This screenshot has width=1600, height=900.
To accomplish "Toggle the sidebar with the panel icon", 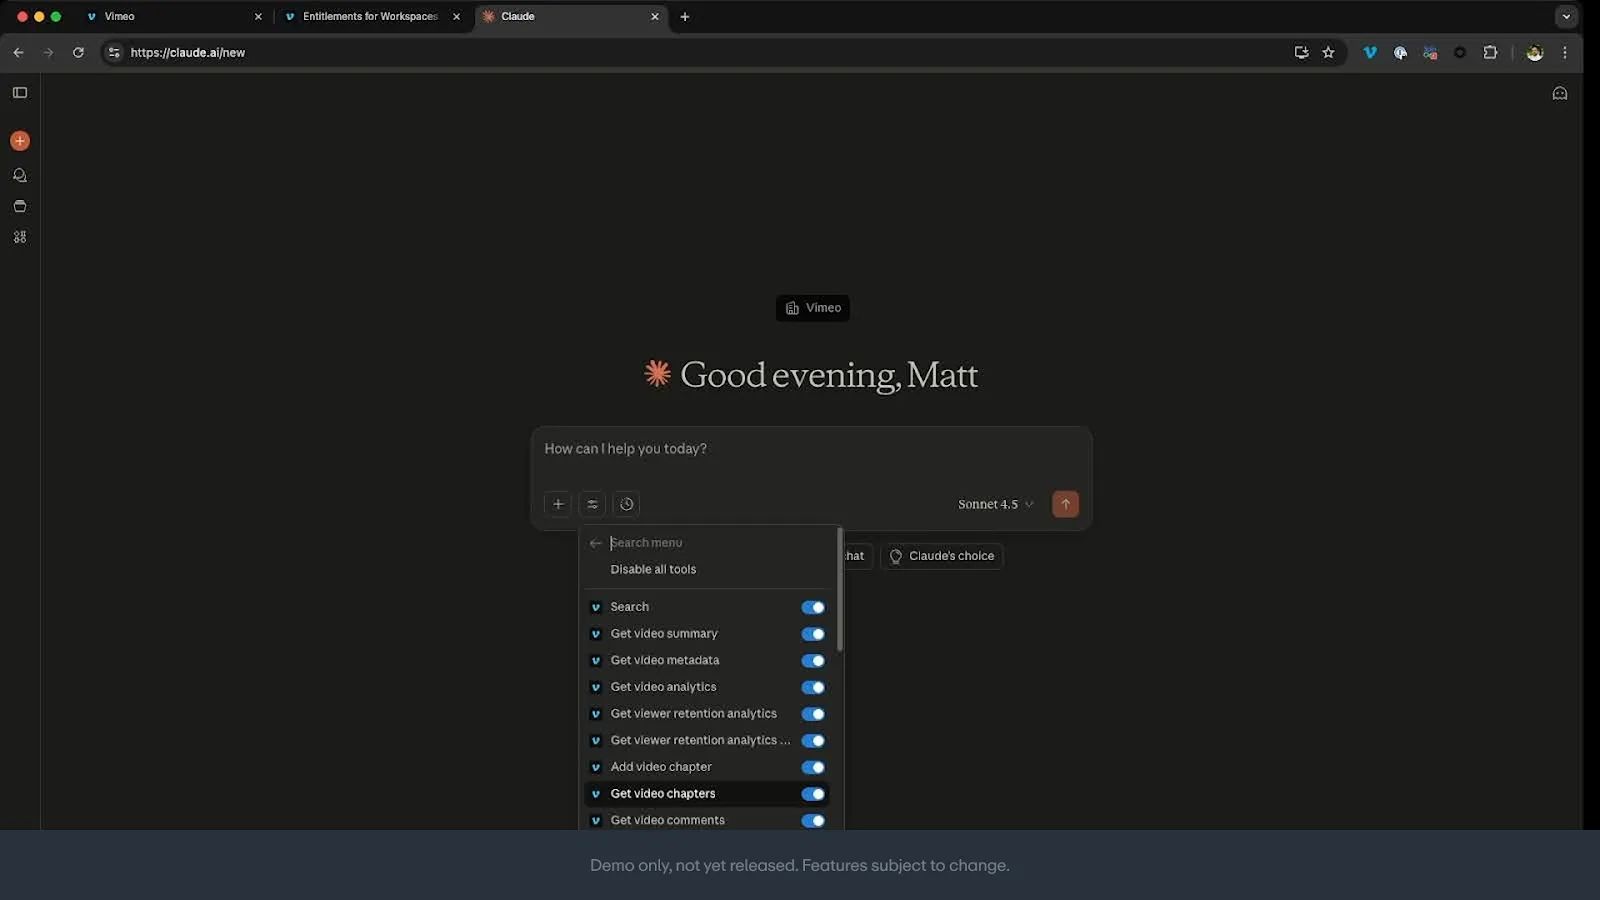I will 20,93.
